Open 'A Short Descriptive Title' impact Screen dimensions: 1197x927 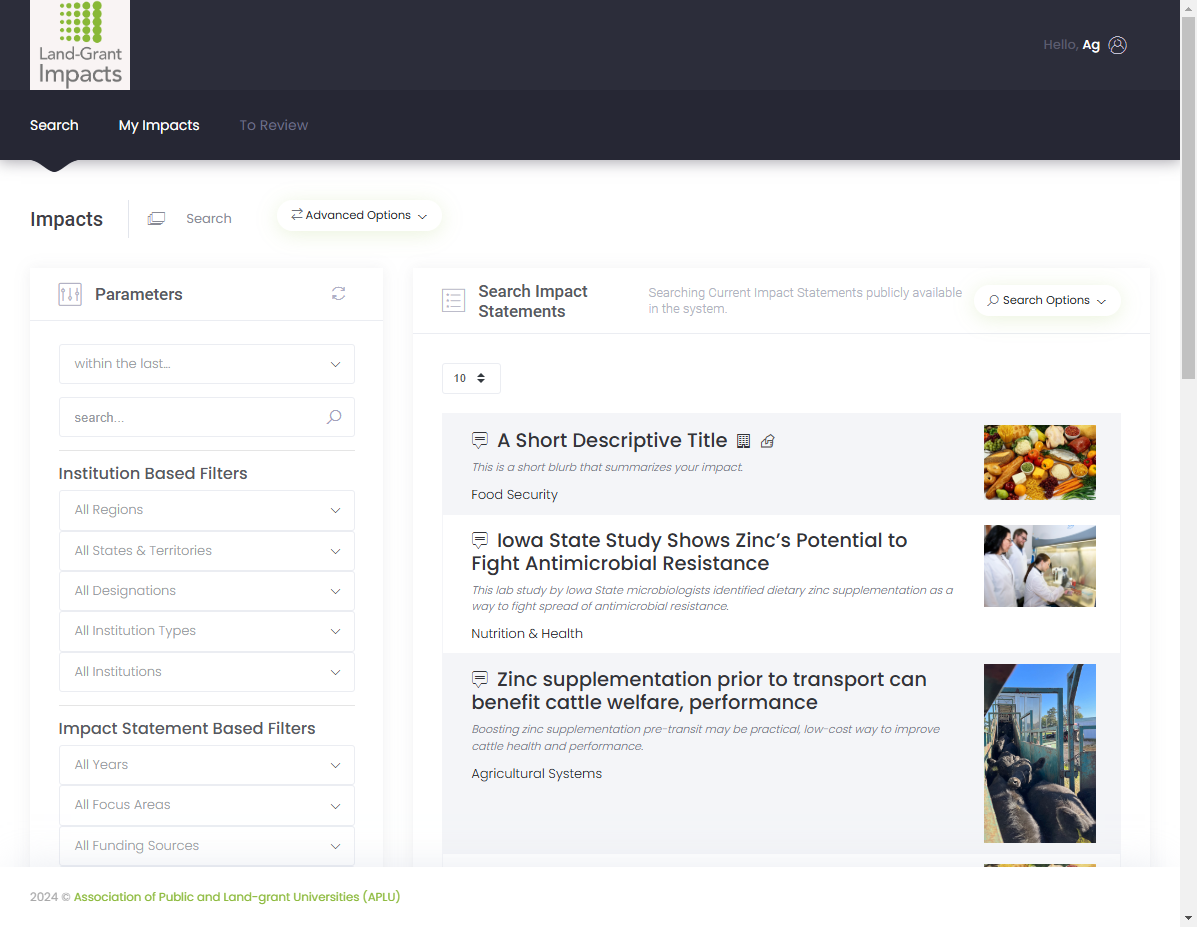[x=612, y=441]
